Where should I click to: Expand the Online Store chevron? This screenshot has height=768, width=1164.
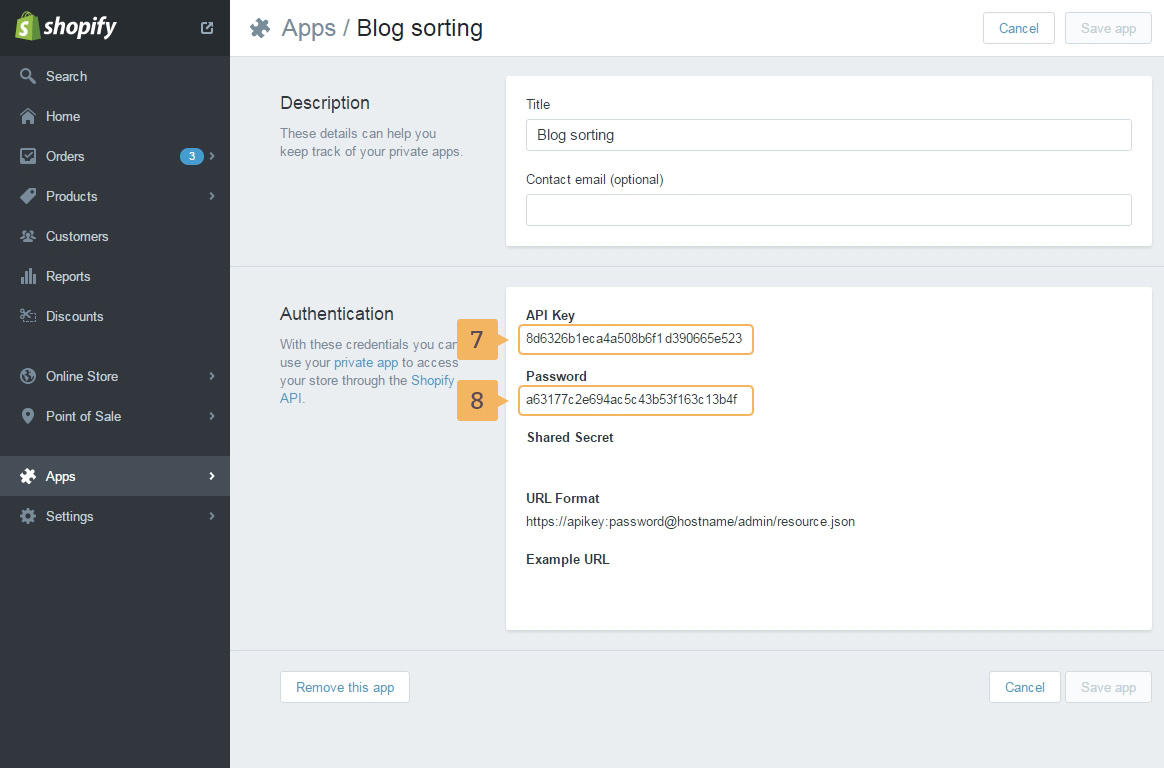(212, 376)
